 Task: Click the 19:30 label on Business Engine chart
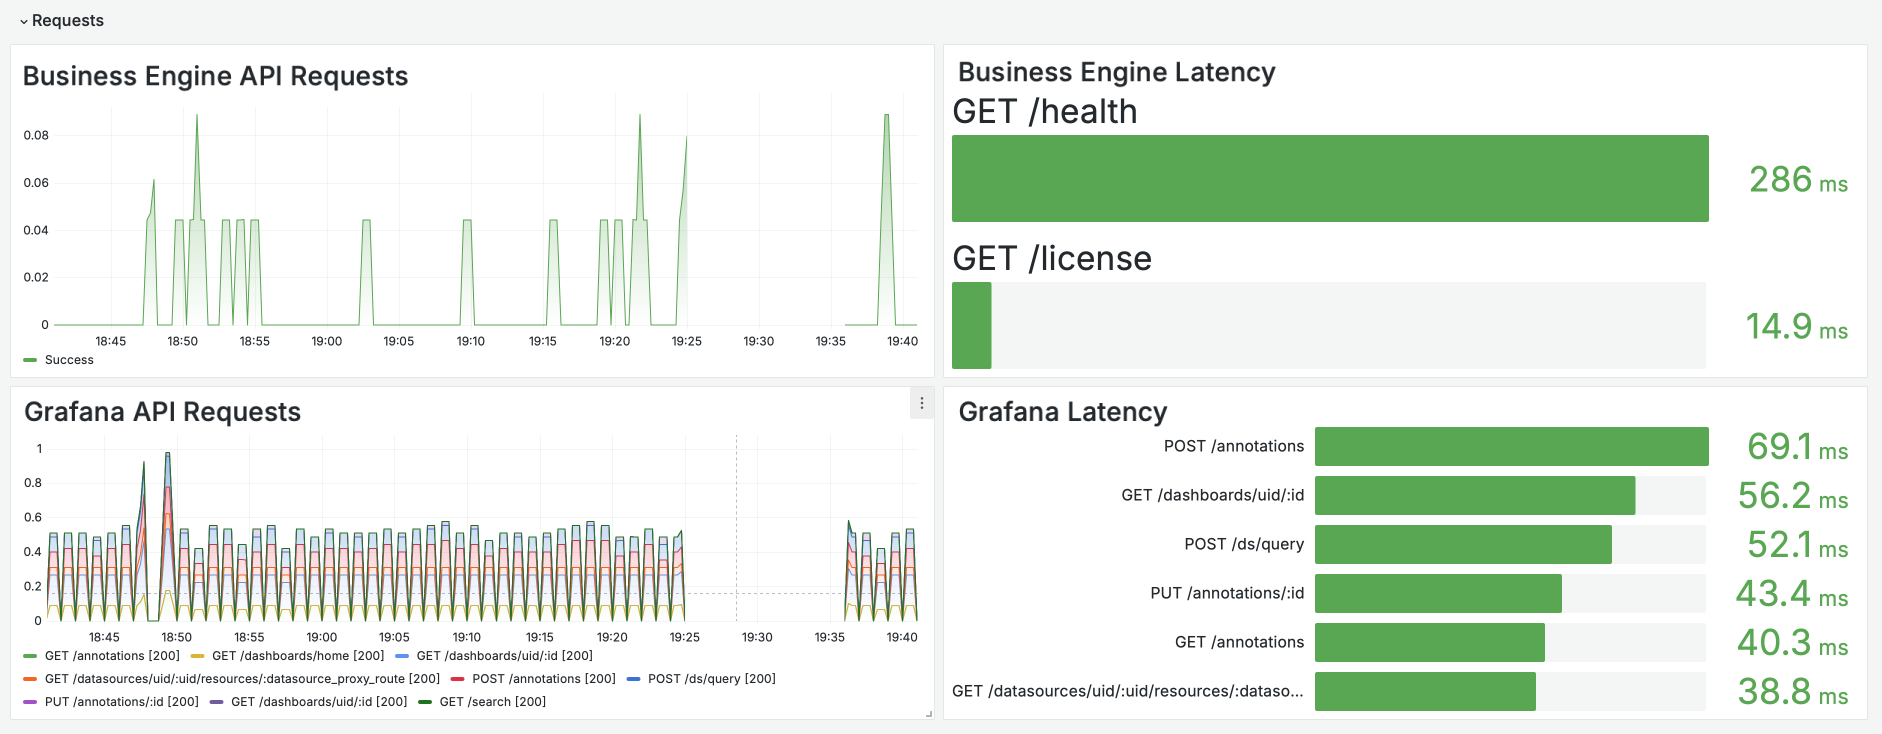pyautogui.click(x=759, y=341)
